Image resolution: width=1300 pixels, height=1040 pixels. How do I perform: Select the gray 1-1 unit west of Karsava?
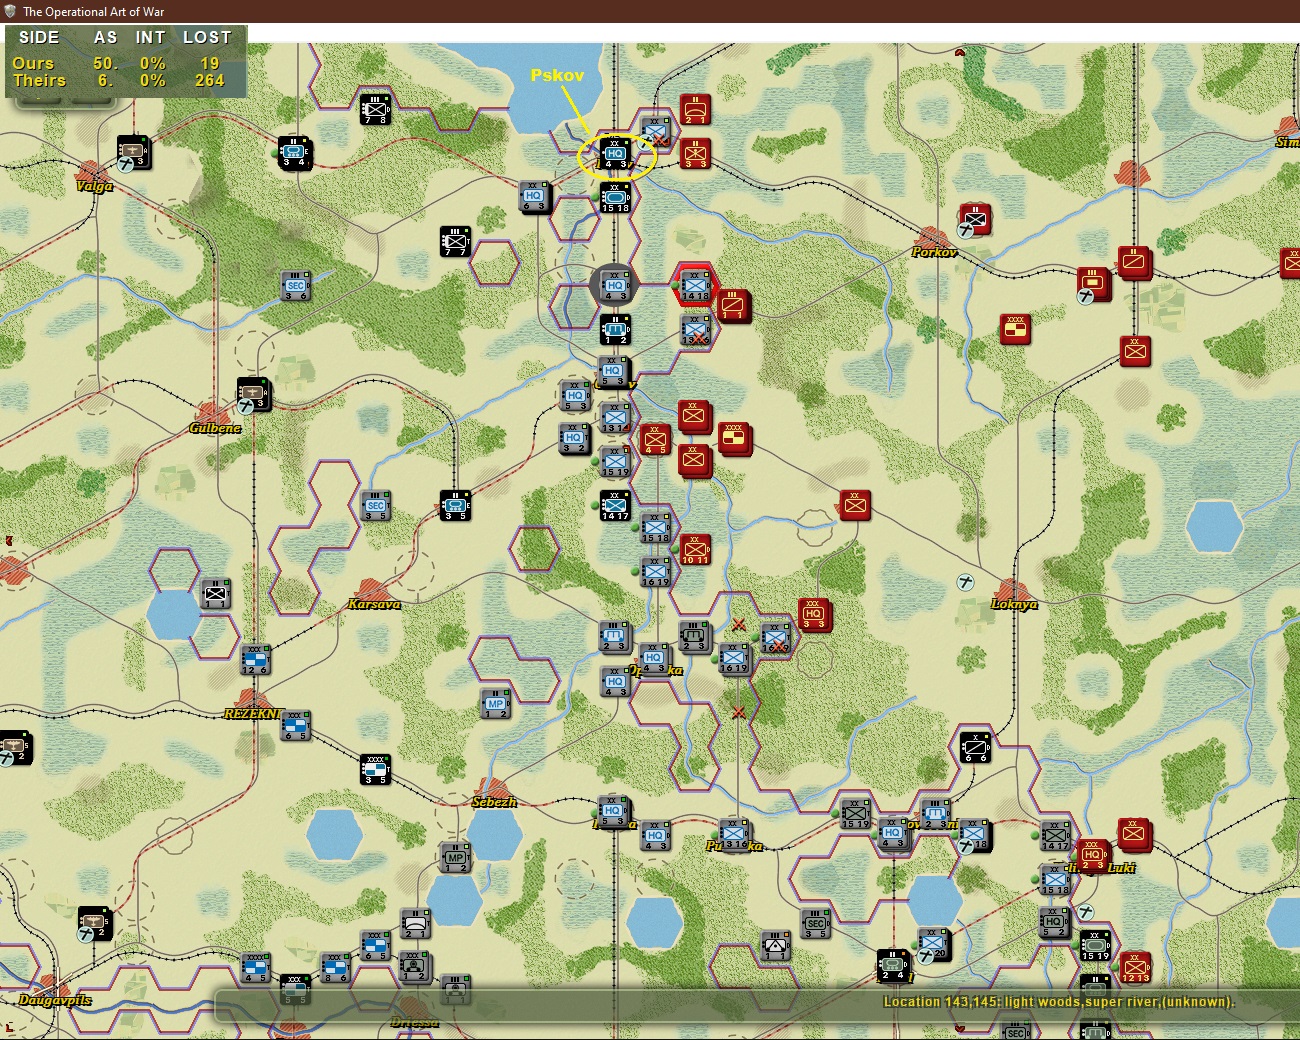click(x=216, y=593)
